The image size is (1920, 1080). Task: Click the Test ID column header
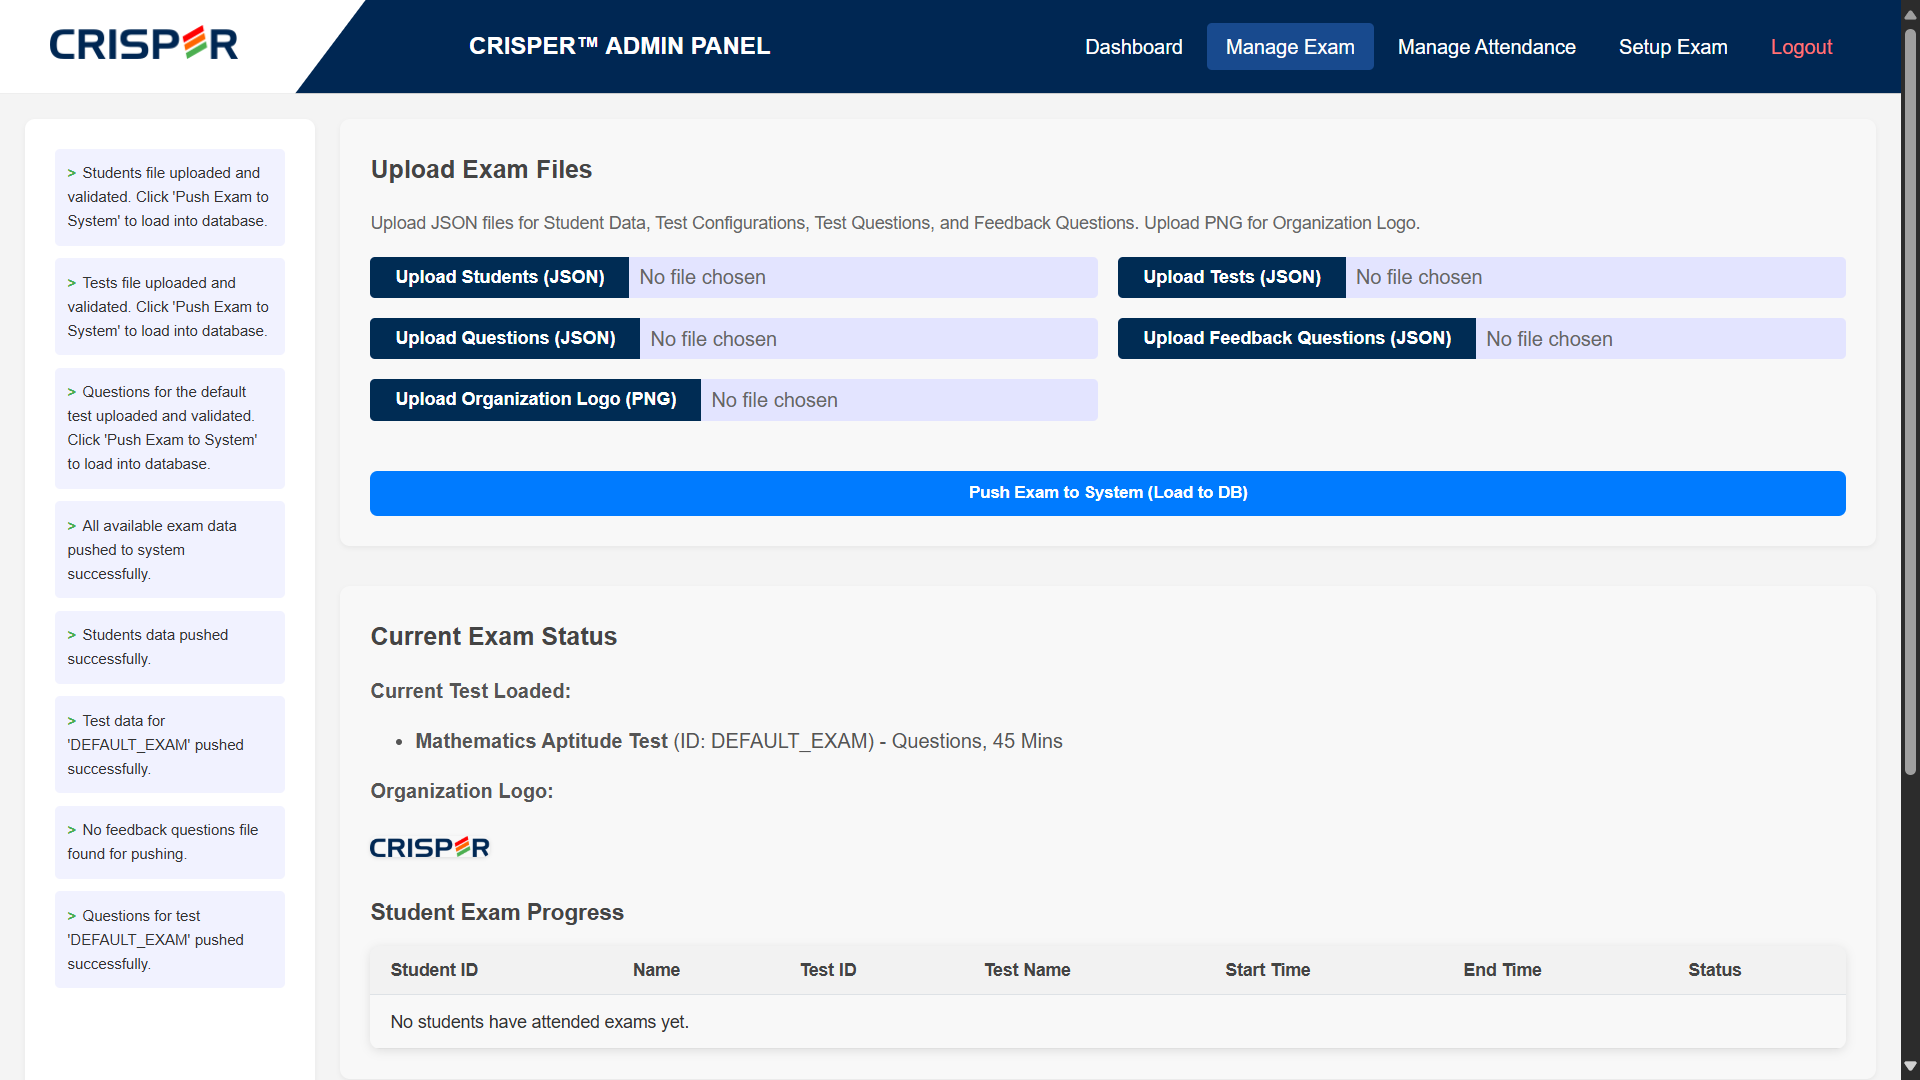828,970
